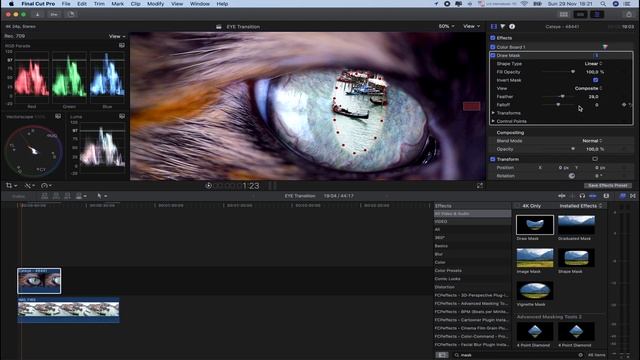Open the Select tool arrow dropdown
Image resolution: width=640 pixels, height=360 pixels.
pyautogui.click(x=102, y=196)
